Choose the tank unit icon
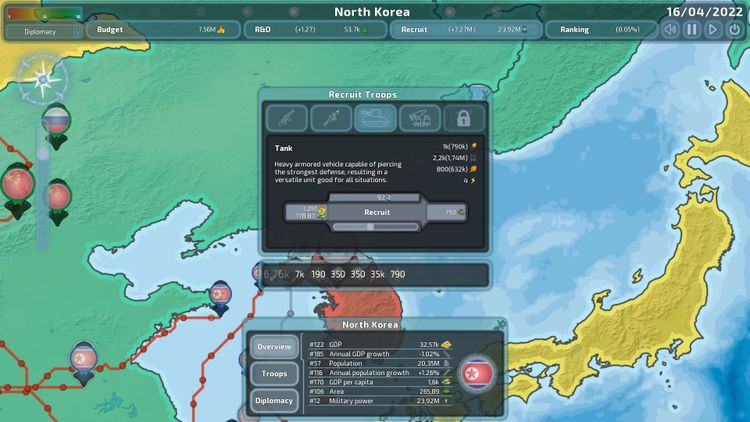The width and height of the screenshot is (750, 422). click(376, 118)
